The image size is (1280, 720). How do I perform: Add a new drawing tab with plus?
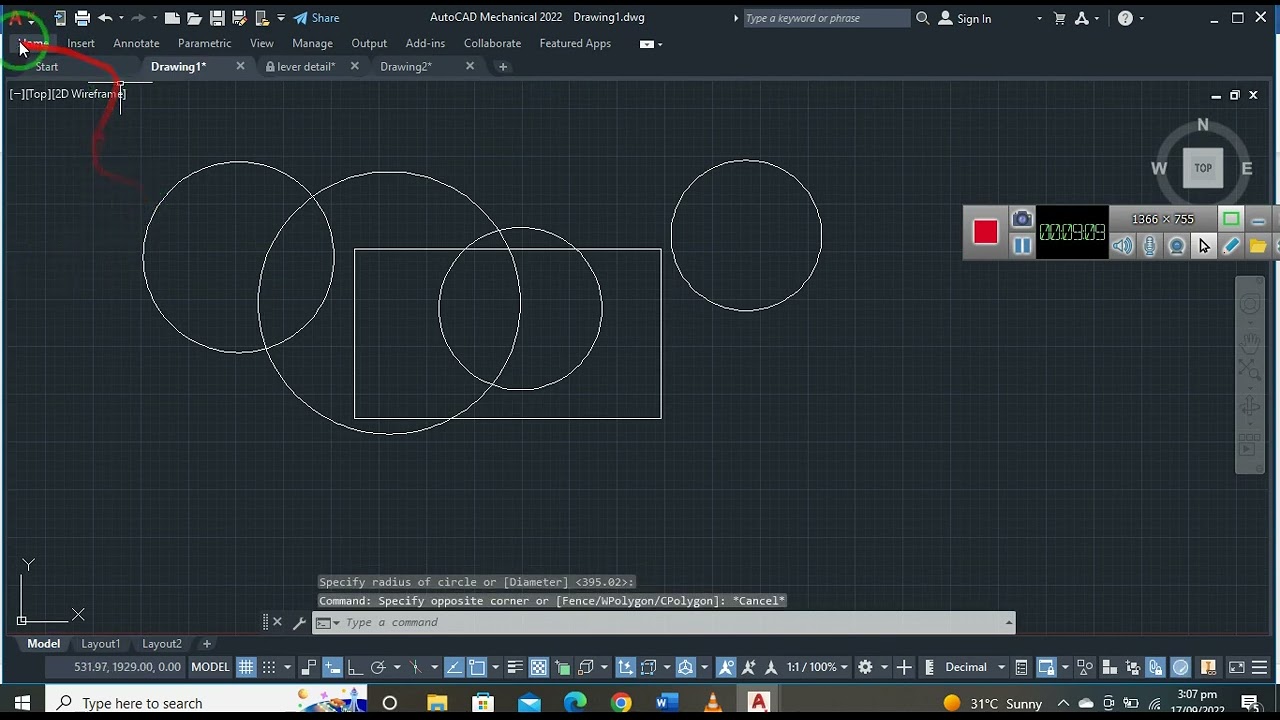(503, 66)
